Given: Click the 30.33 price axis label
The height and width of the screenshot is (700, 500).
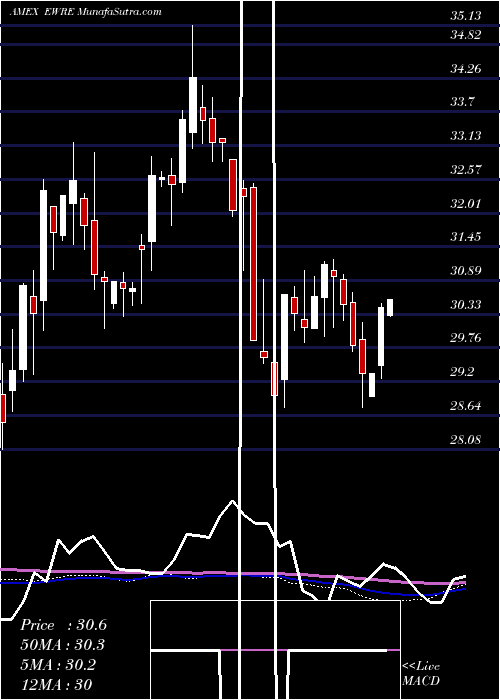Looking at the screenshot, I should pos(466,304).
